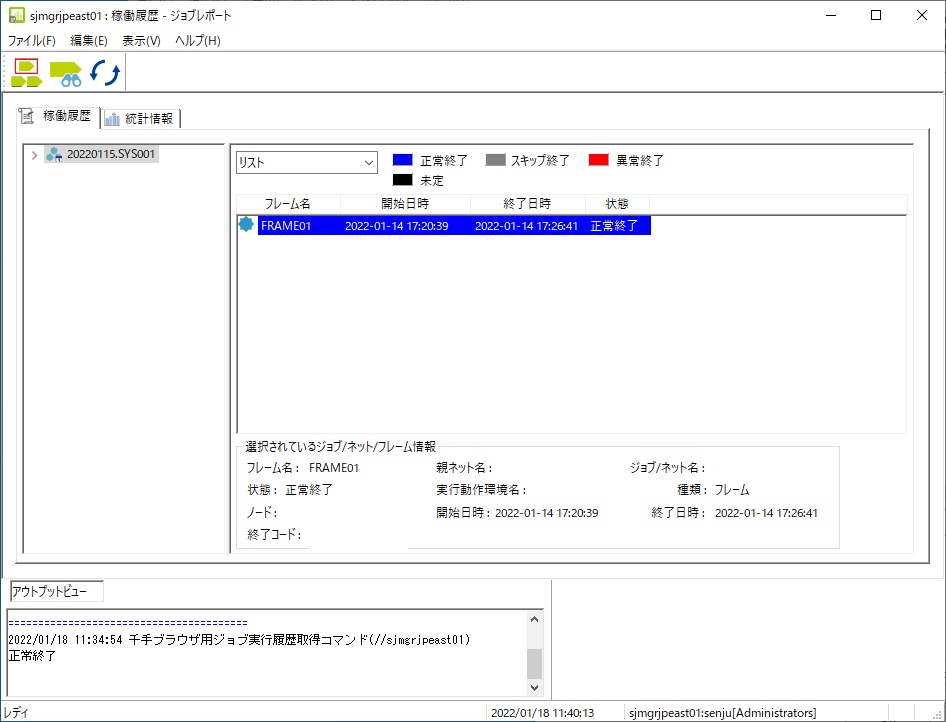Screen dimensions: 946x722
Task: Click the gray スキップ終了 legend swatch
Action: pos(495,160)
